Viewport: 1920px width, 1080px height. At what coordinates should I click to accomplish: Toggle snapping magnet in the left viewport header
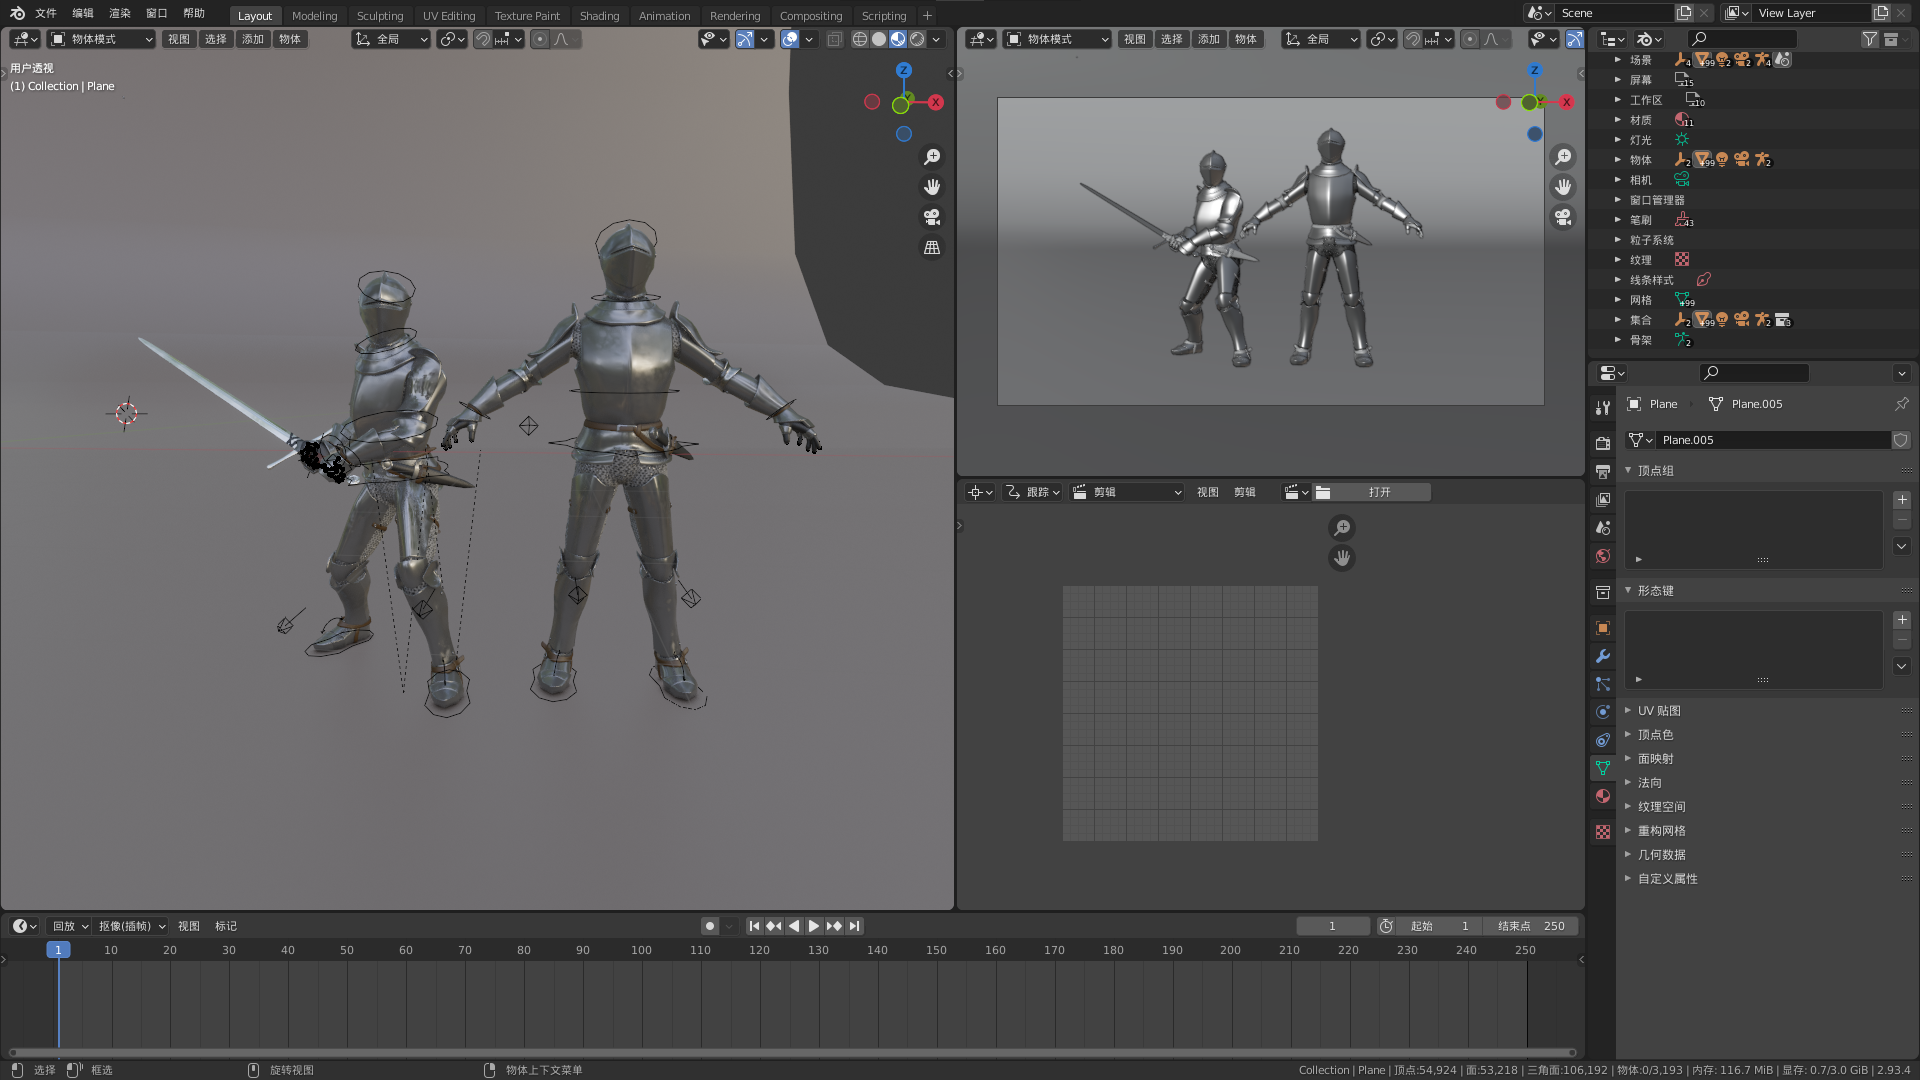pyautogui.click(x=483, y=39)
